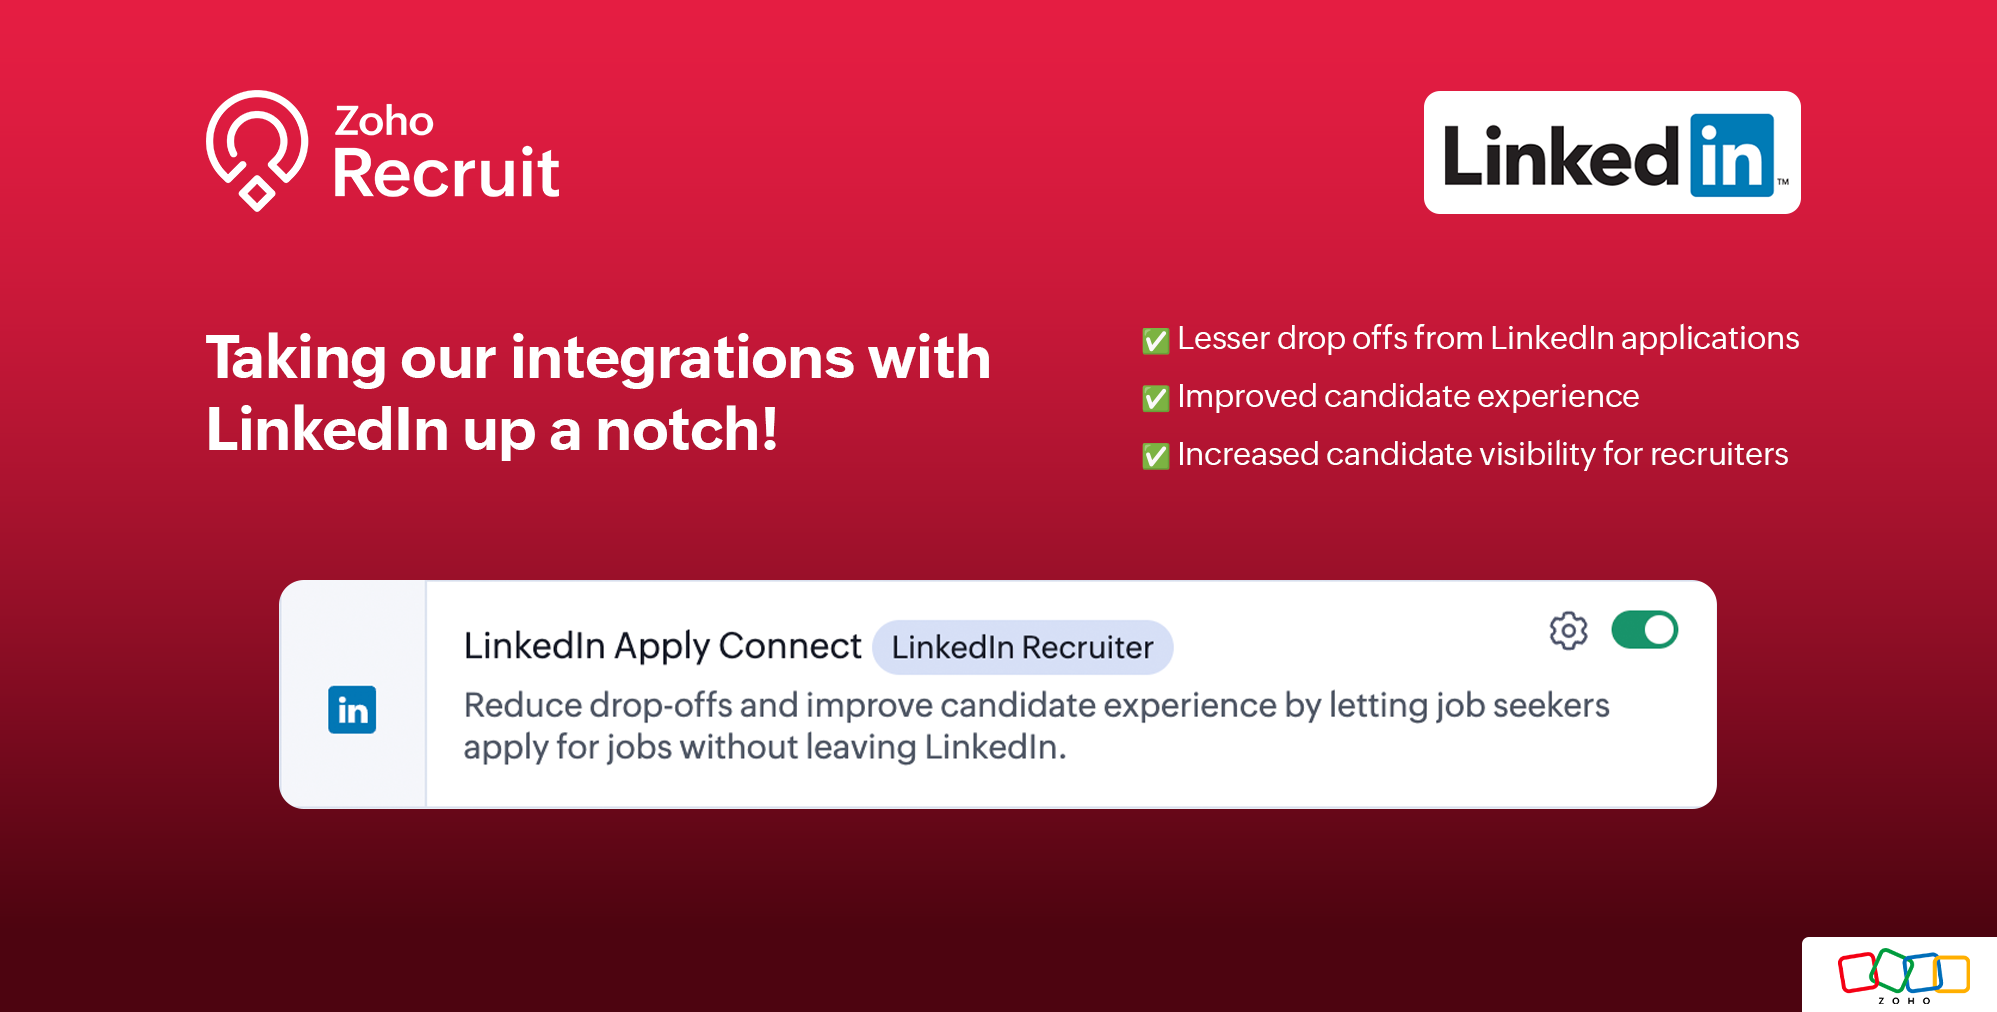Image resolution: width=1997 pixels, height=1012 pixels.
Task: Click the small Zoho text above Recruit
Action: (384, 121)
